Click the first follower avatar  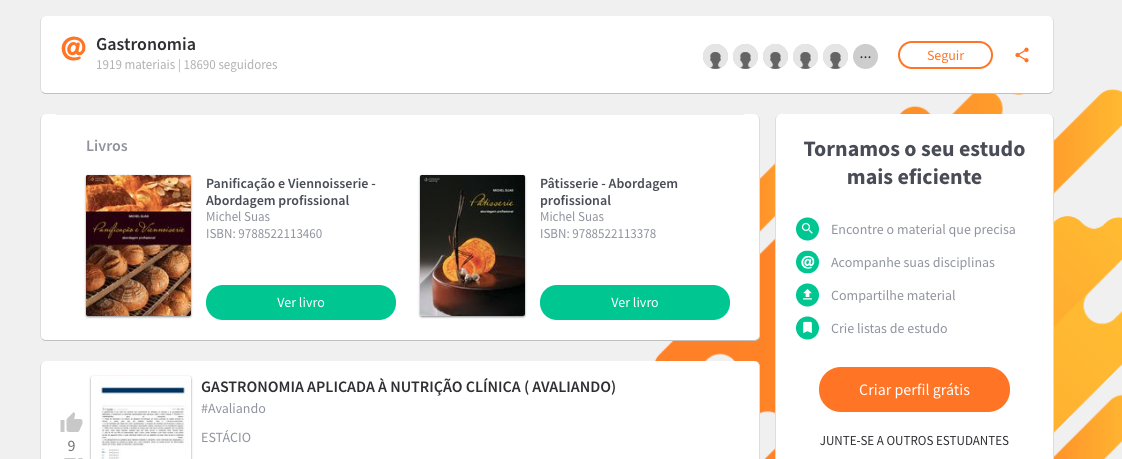pyautogui.click(x=715, y=57)
